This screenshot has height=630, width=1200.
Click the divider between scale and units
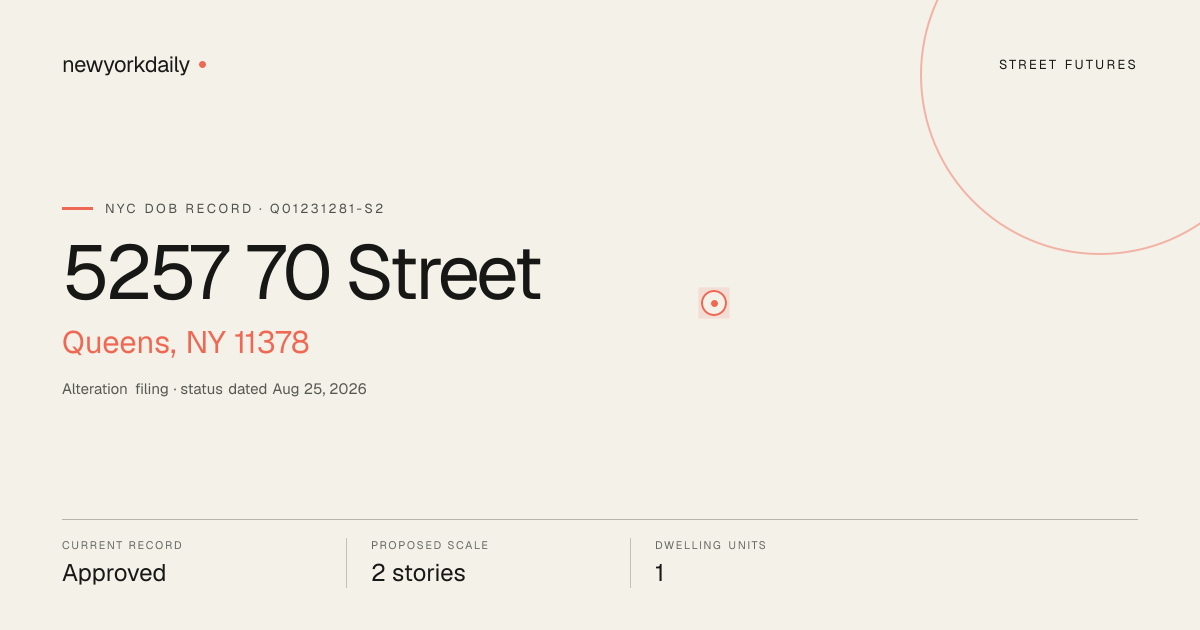[x=630, y=563]
